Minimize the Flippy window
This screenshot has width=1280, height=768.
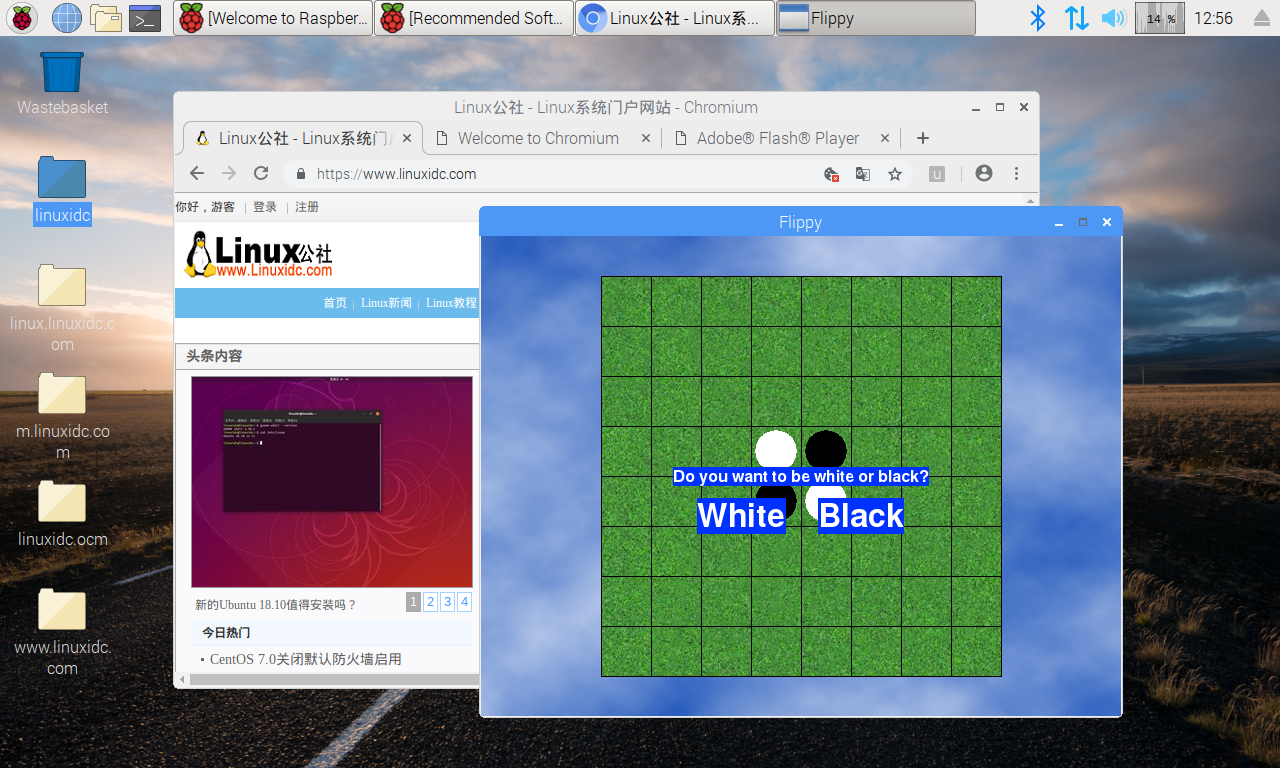pos(1059,222)
